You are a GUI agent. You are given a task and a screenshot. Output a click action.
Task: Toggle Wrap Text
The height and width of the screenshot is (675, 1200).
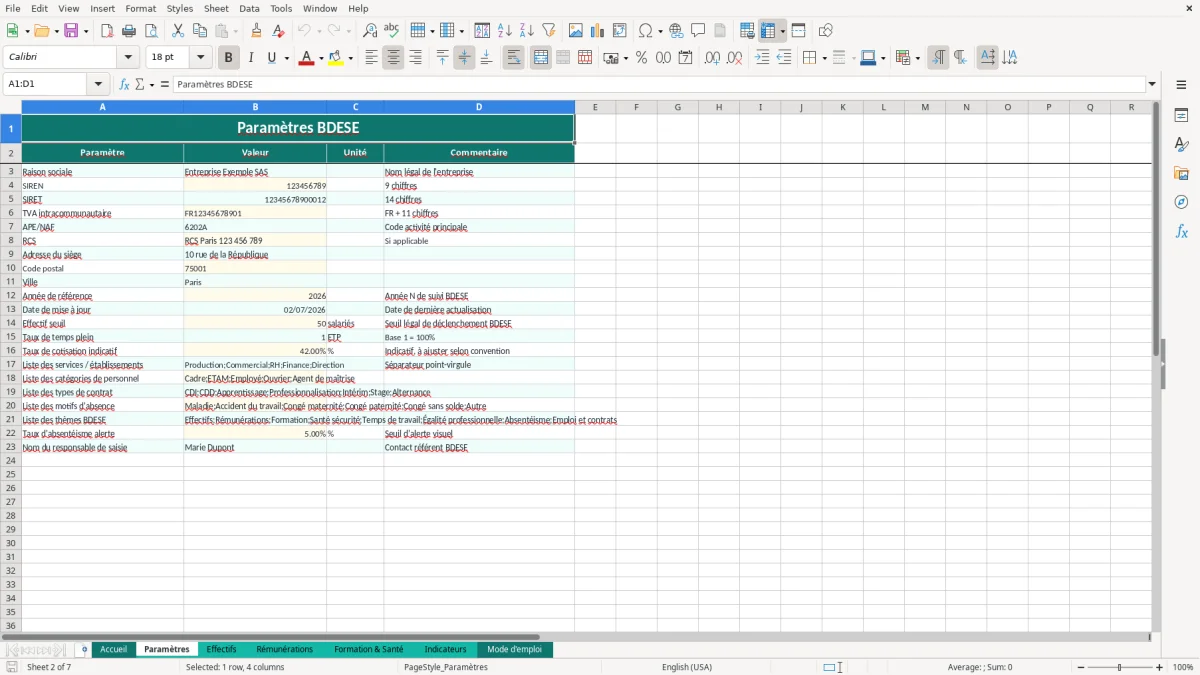pyautogui.click(x=514, y=58)
